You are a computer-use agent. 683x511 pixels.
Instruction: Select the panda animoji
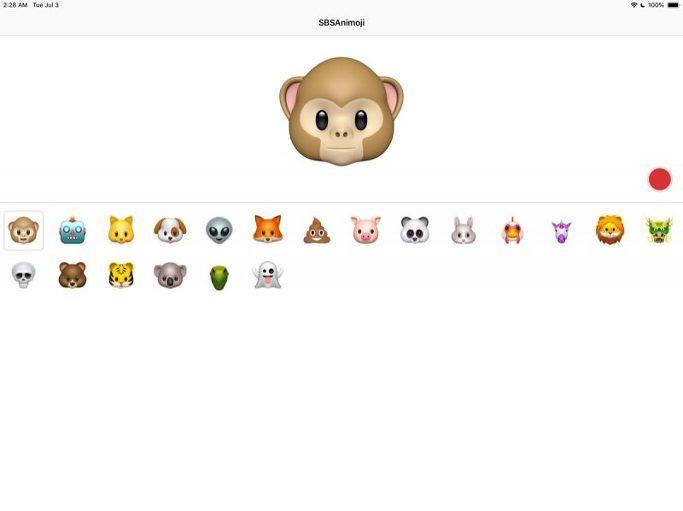[x=415, y=230]
